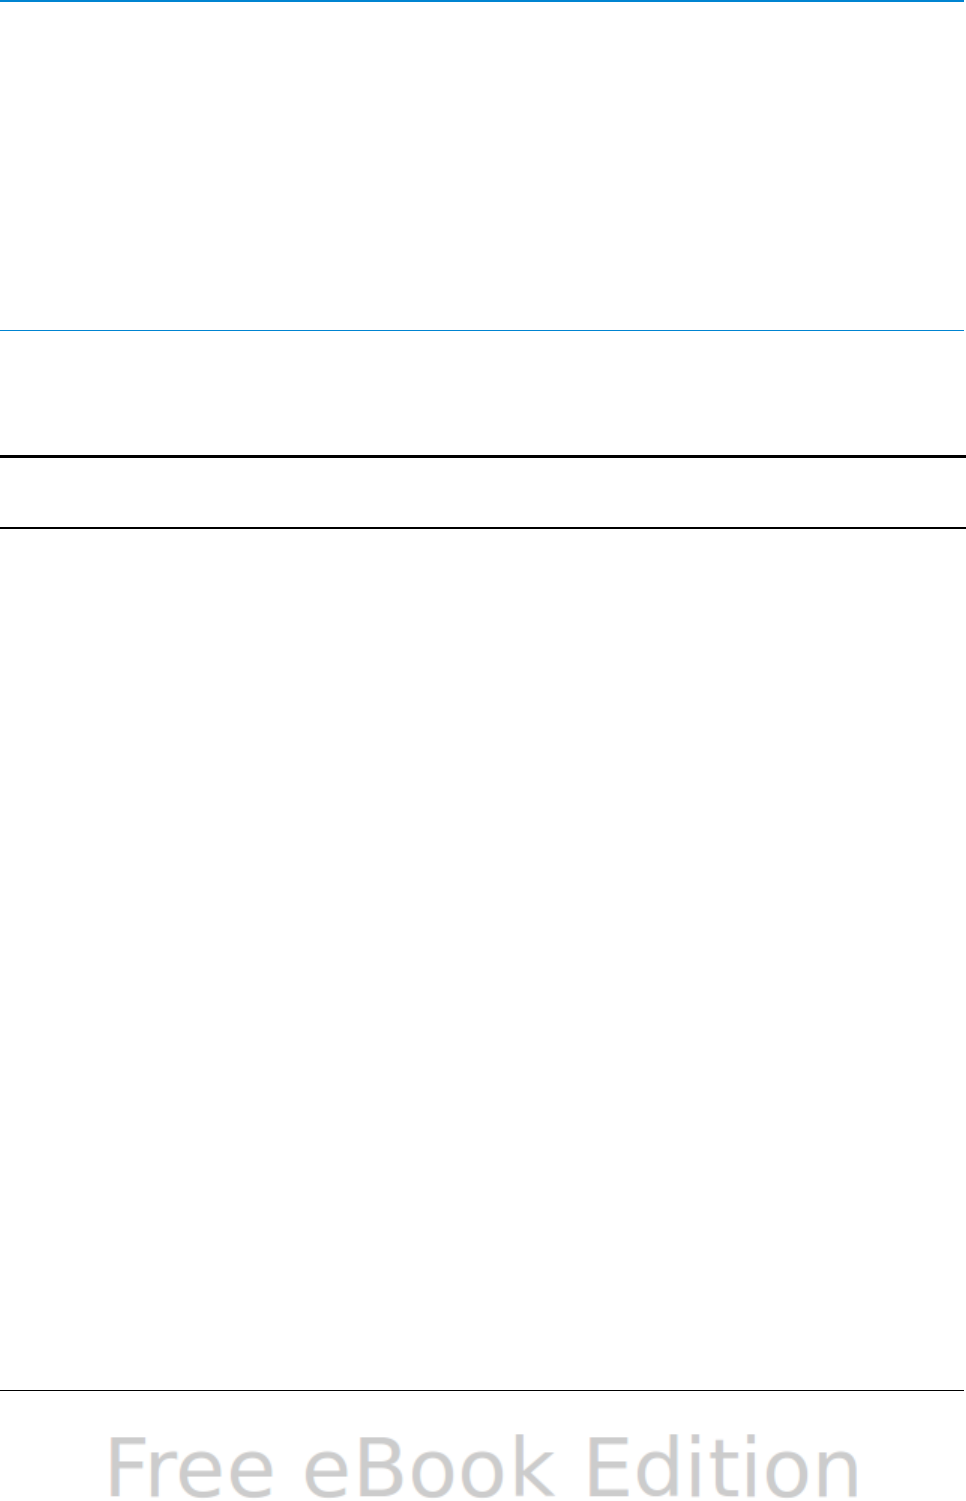Viewport: 966px width, 1501px height.
Task: Click the thin black rule below the thick rule
Action: pos(483,527)
